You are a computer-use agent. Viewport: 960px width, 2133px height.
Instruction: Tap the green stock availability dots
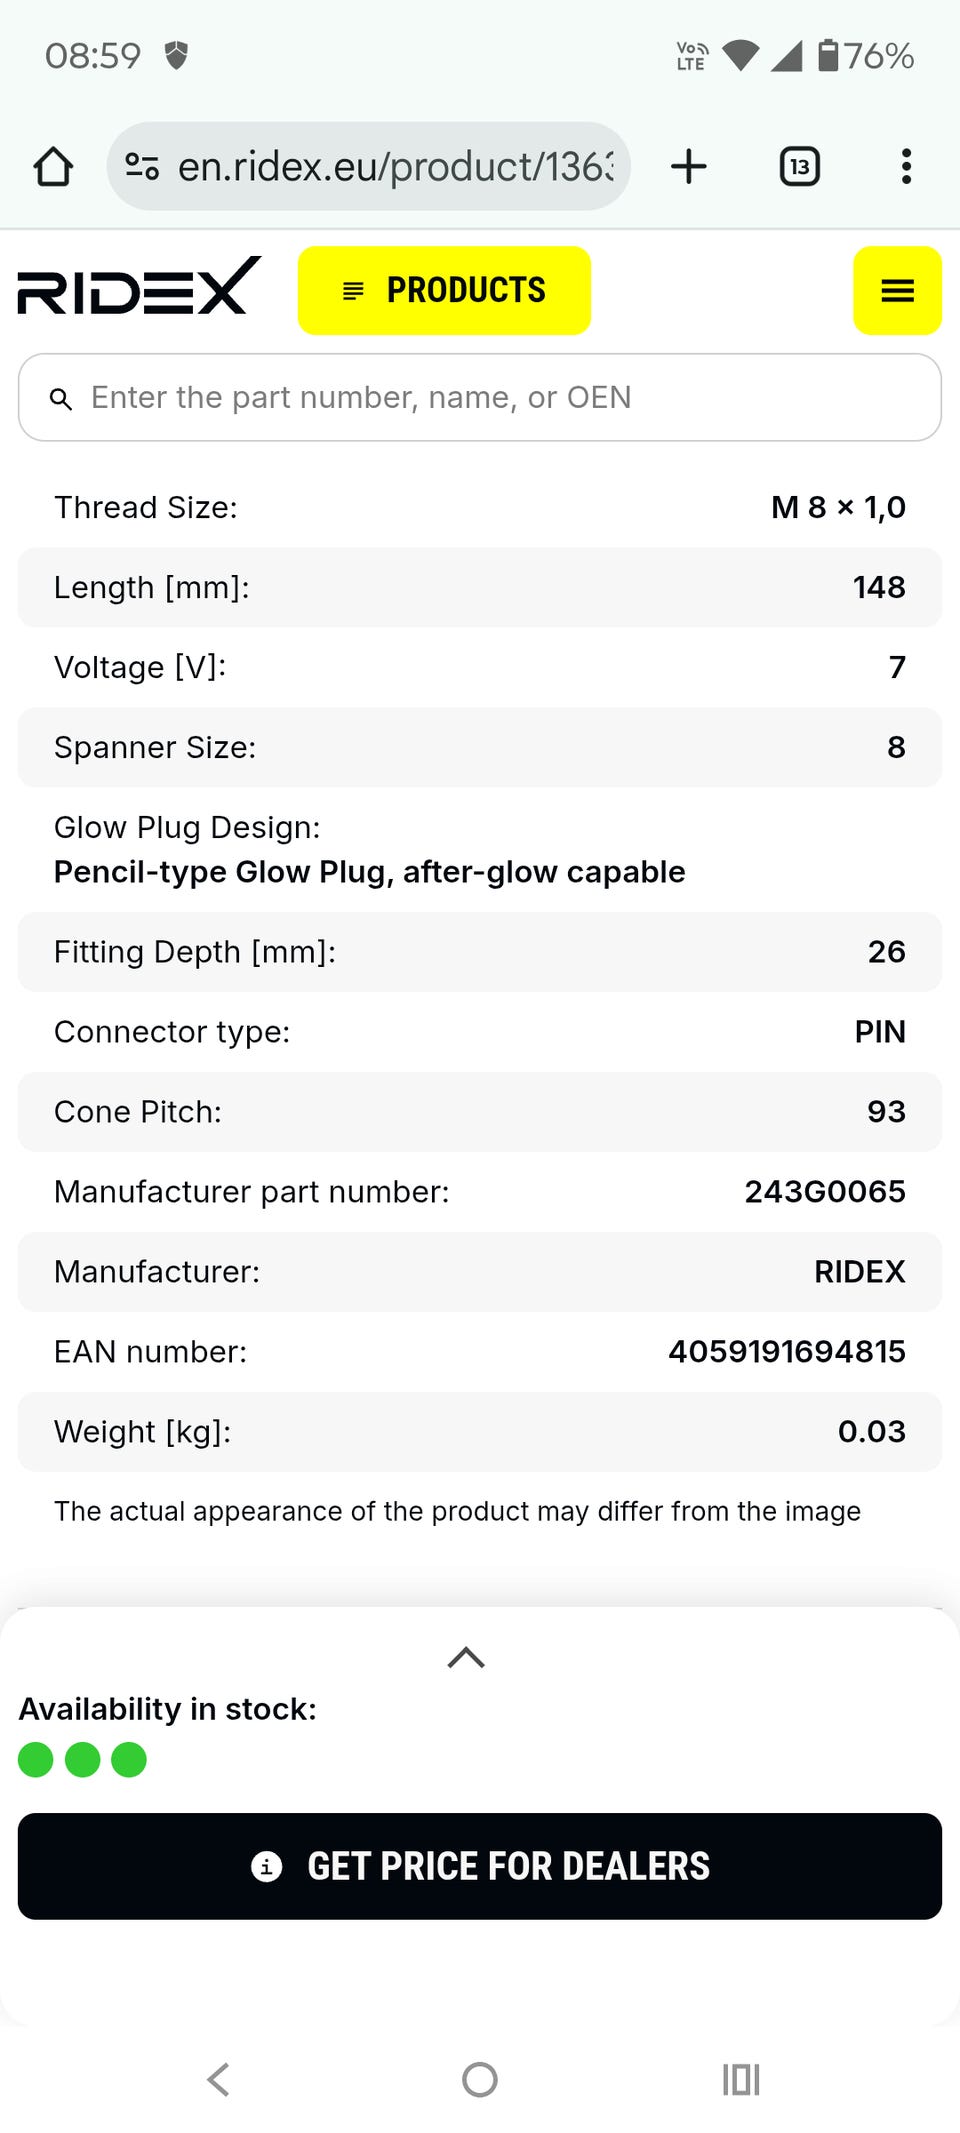82,1760
